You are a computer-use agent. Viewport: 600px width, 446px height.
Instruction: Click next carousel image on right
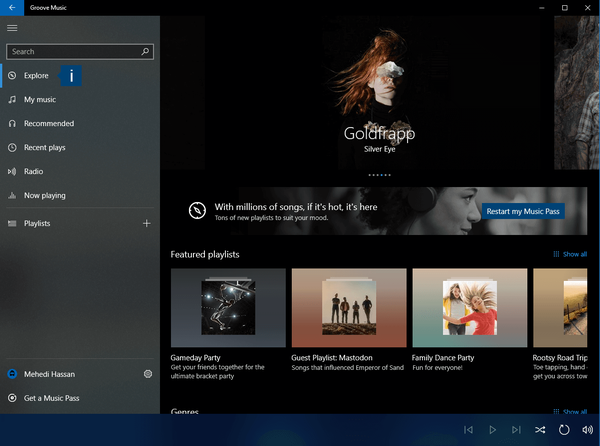[577, 93]
